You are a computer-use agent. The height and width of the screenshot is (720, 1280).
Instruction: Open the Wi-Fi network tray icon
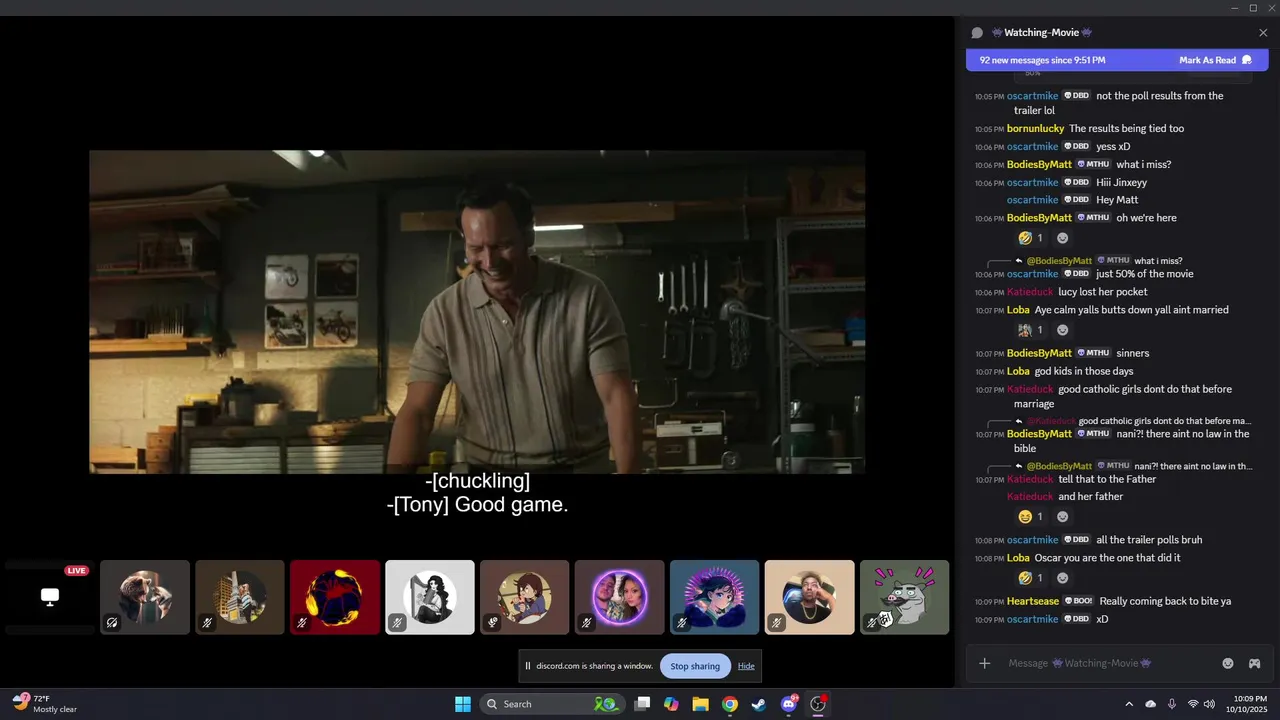(x=1193, y=704)
